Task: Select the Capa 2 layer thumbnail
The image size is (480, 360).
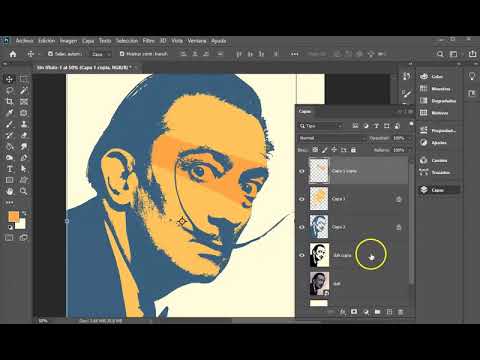Action: click(319, 227)
